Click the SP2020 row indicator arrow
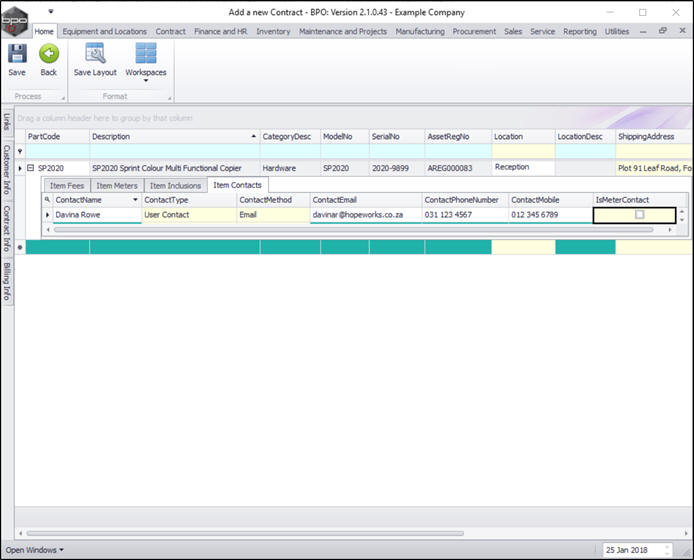 [20, 168]
